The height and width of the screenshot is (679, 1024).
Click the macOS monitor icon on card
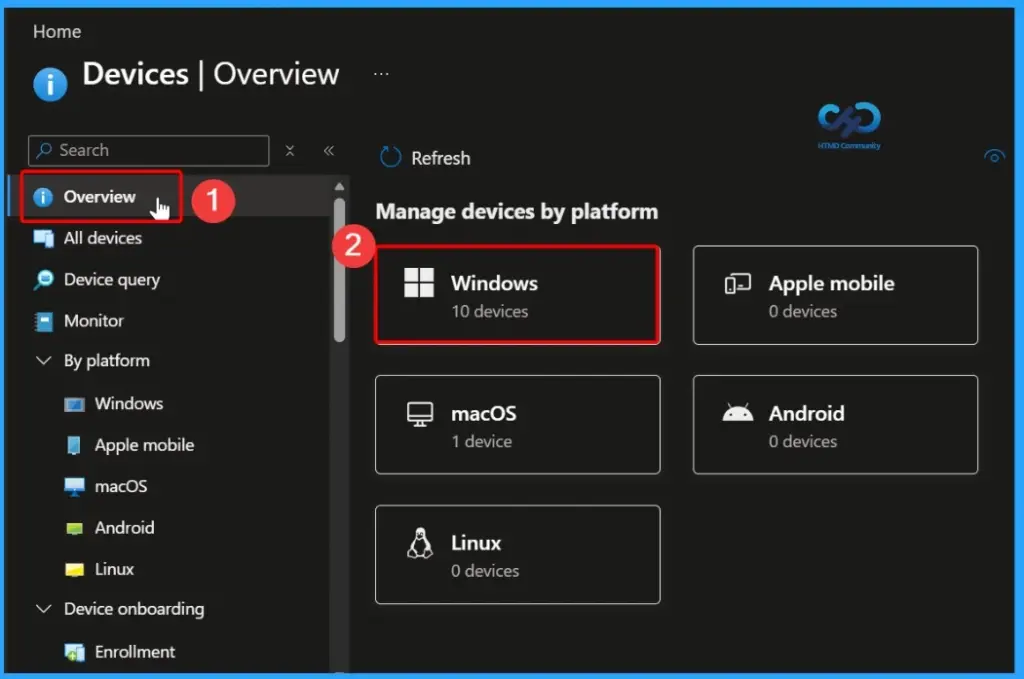click(x=419, y=414)
